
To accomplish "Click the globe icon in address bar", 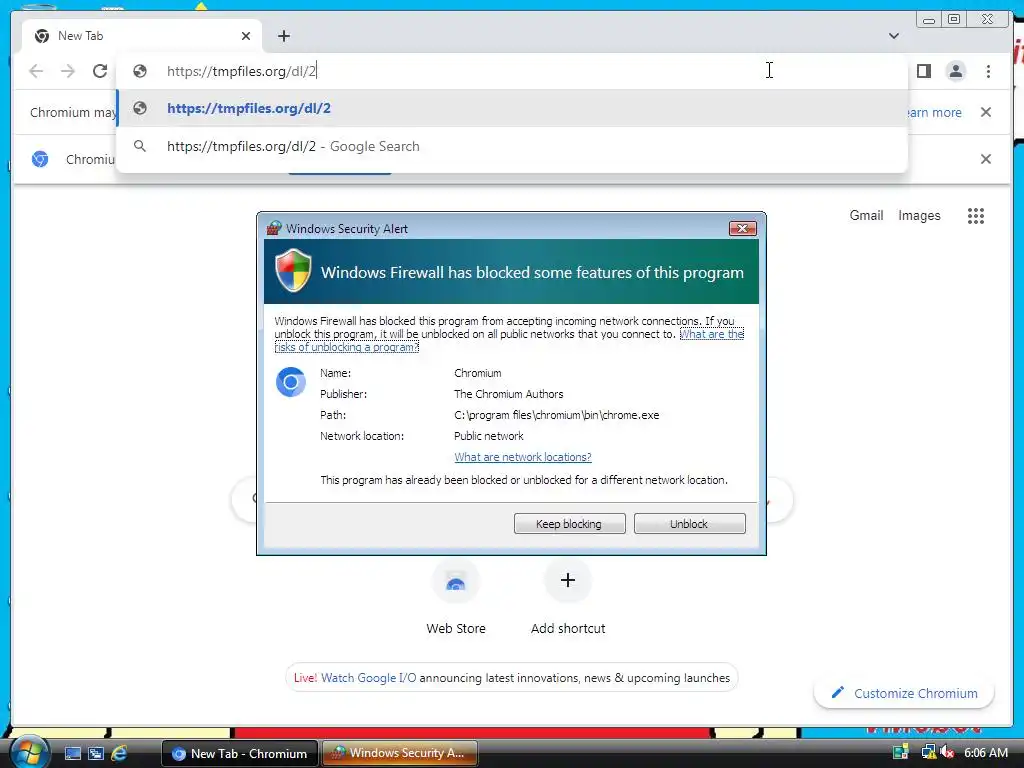I will (140, 71).
